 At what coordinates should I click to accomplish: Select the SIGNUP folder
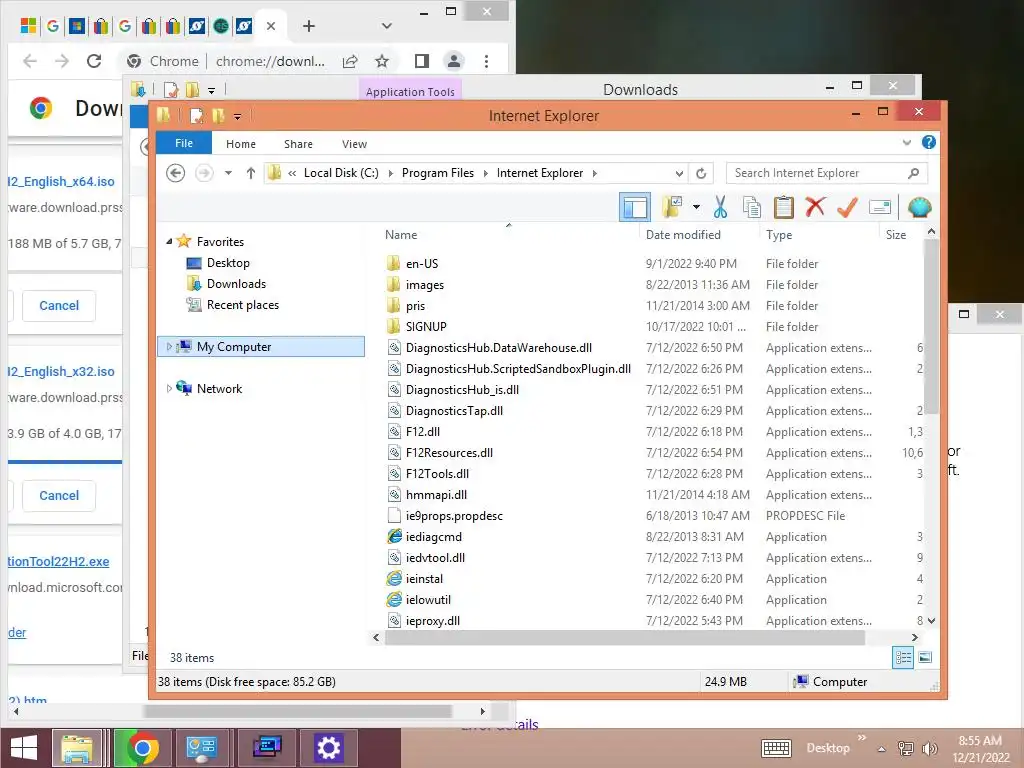pos(426,327)
